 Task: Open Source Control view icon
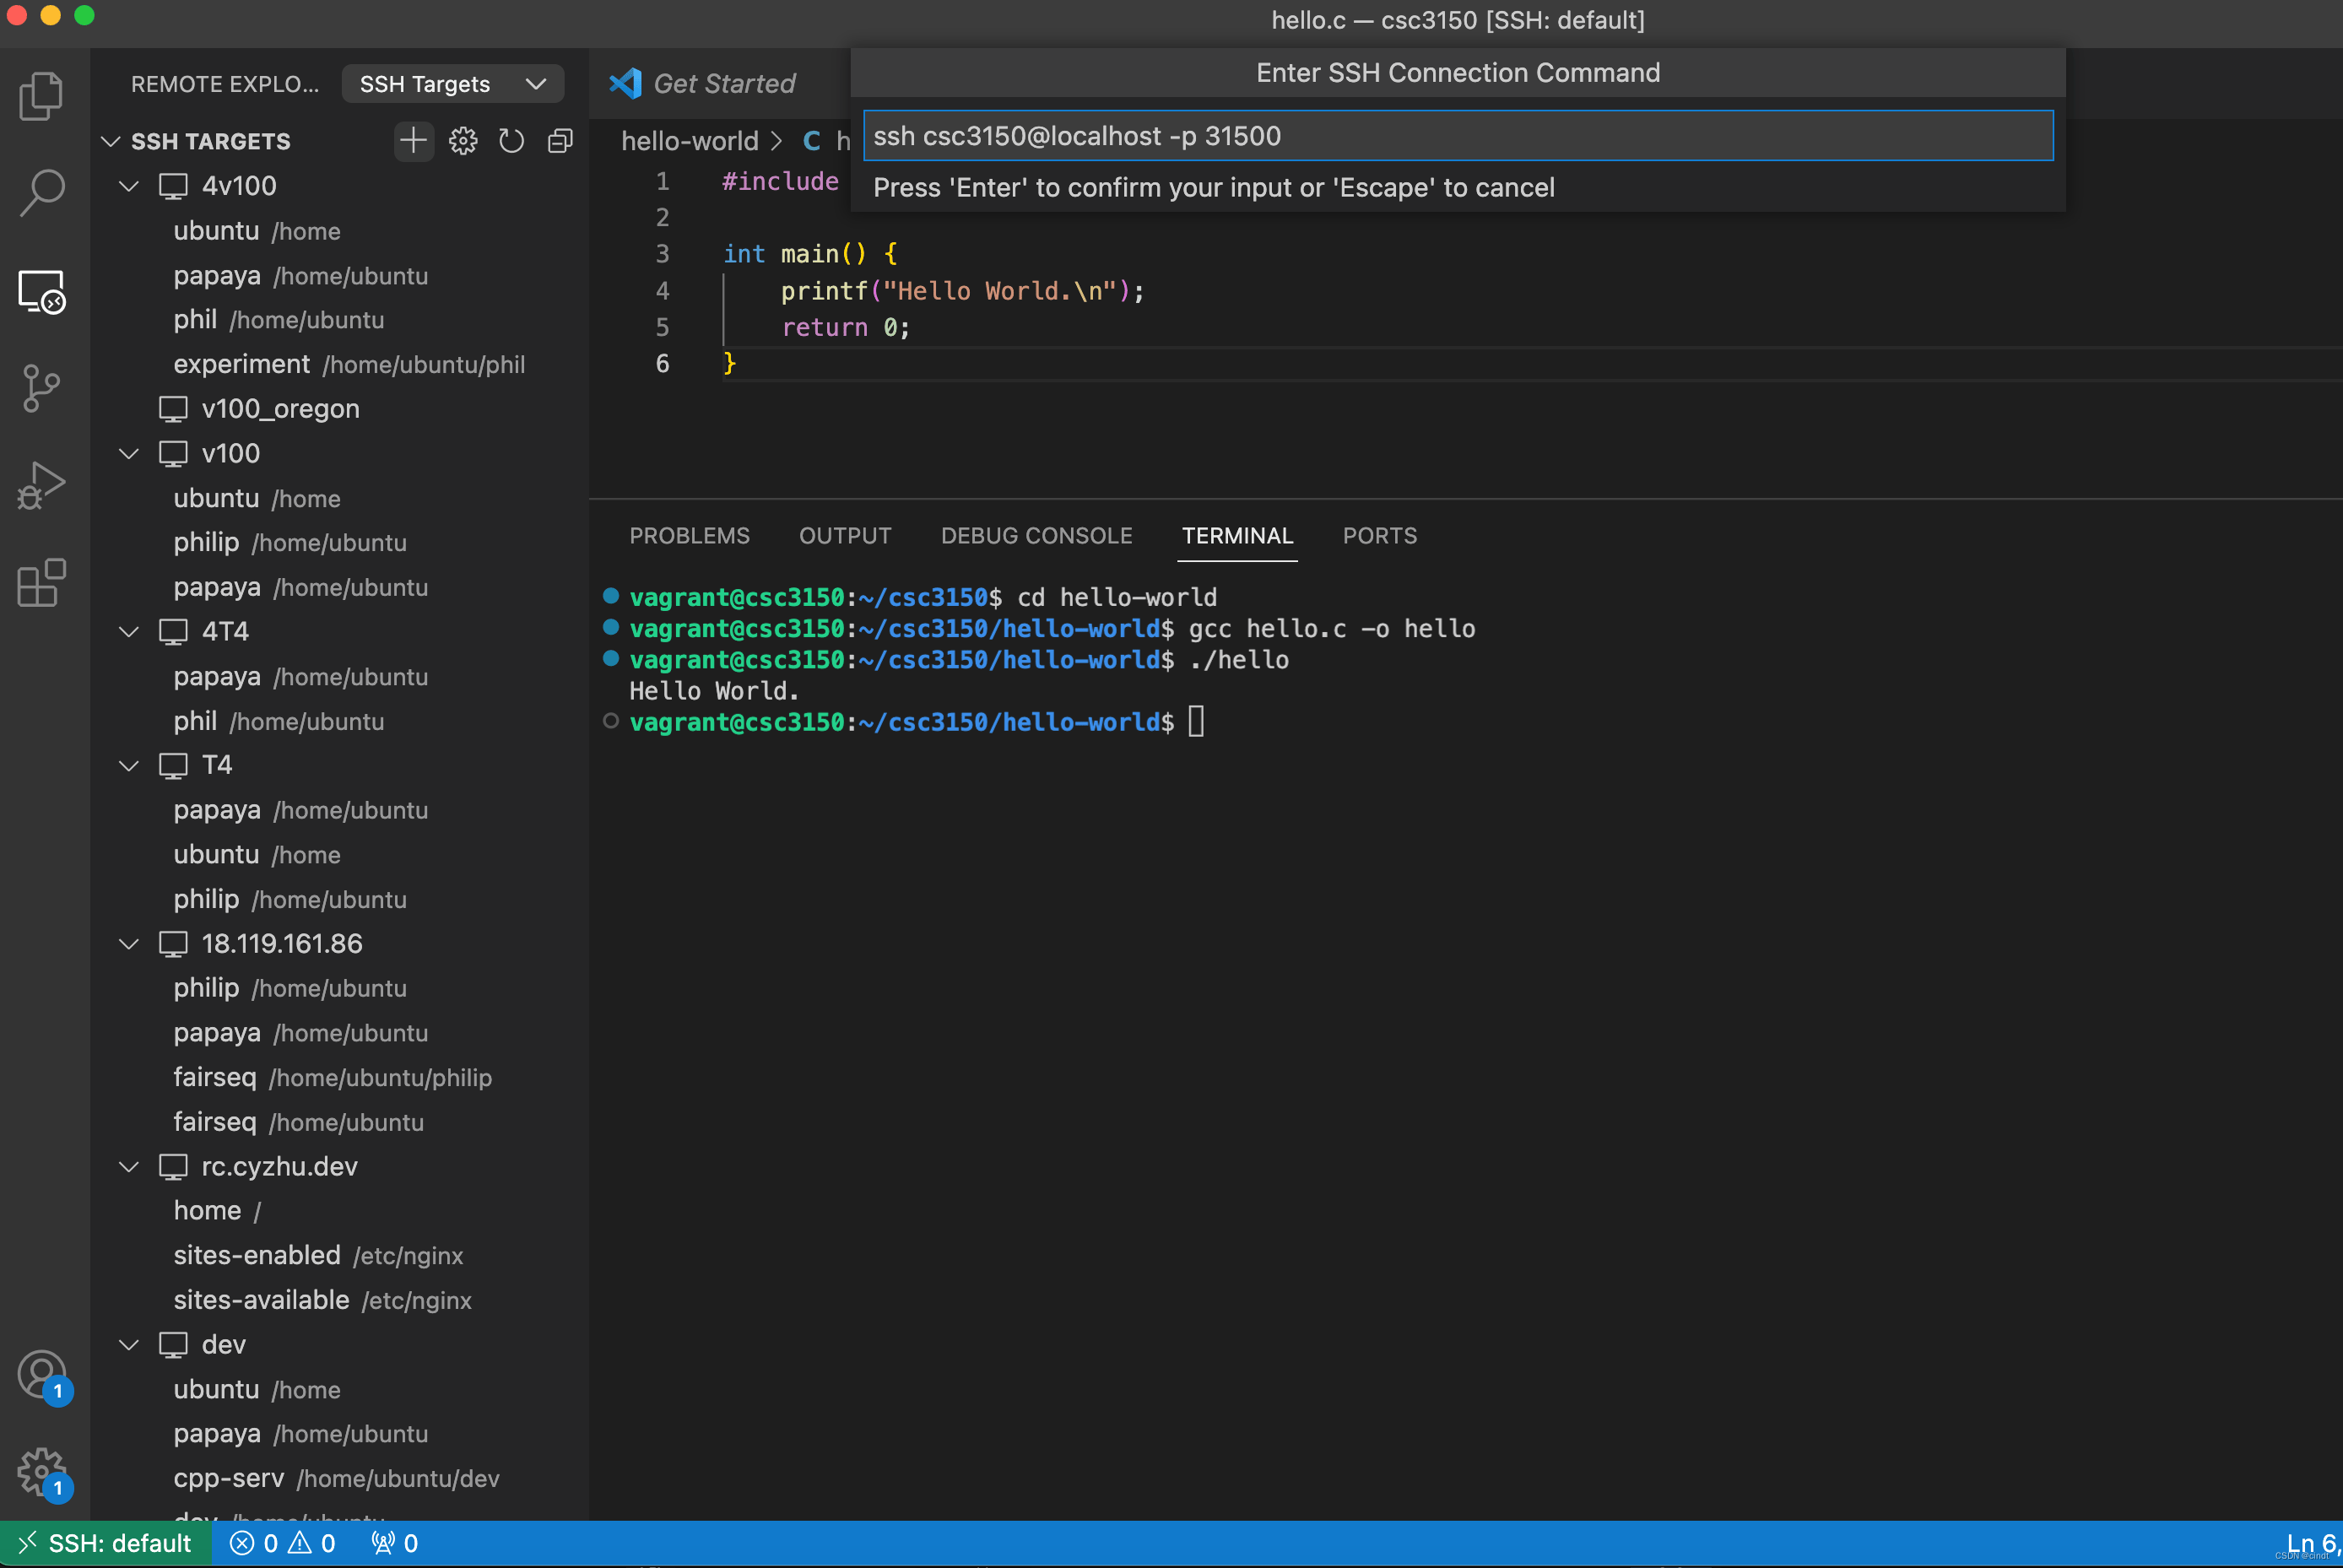pos(41,388)
